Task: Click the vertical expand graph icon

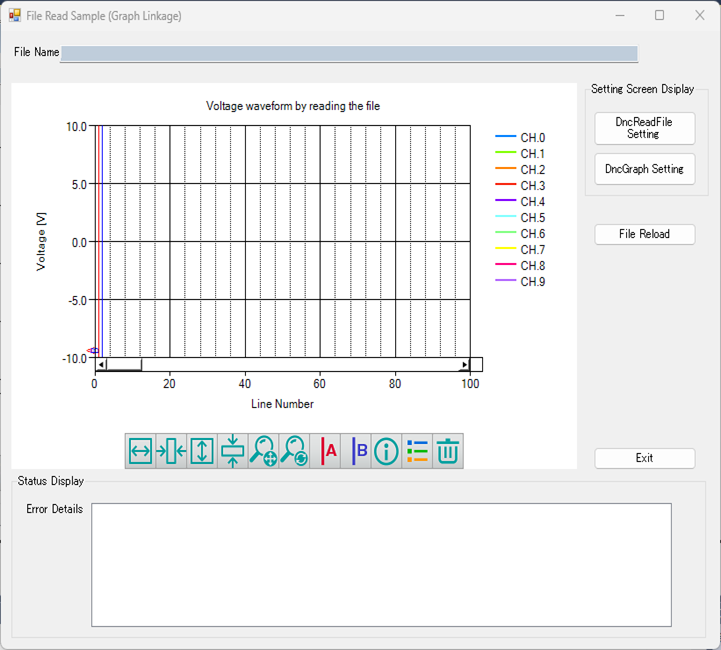Action: pos(202,451)
